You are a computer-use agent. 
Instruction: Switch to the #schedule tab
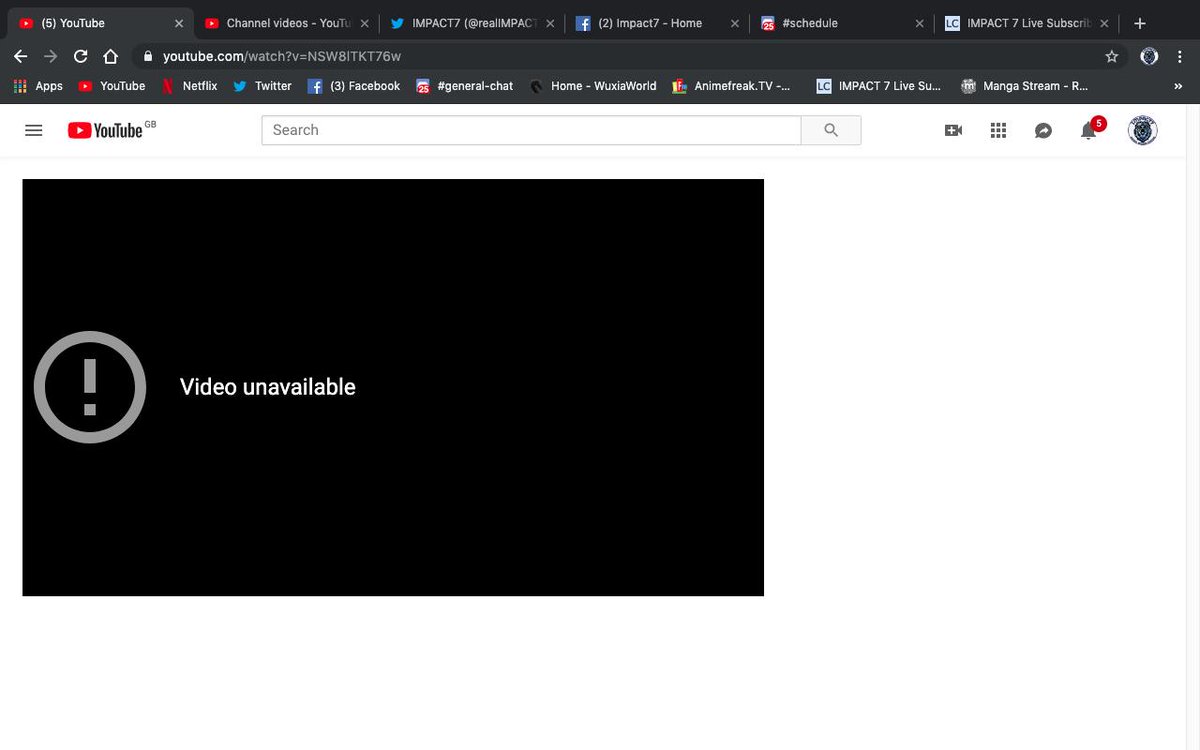click(x=843, y=23)
